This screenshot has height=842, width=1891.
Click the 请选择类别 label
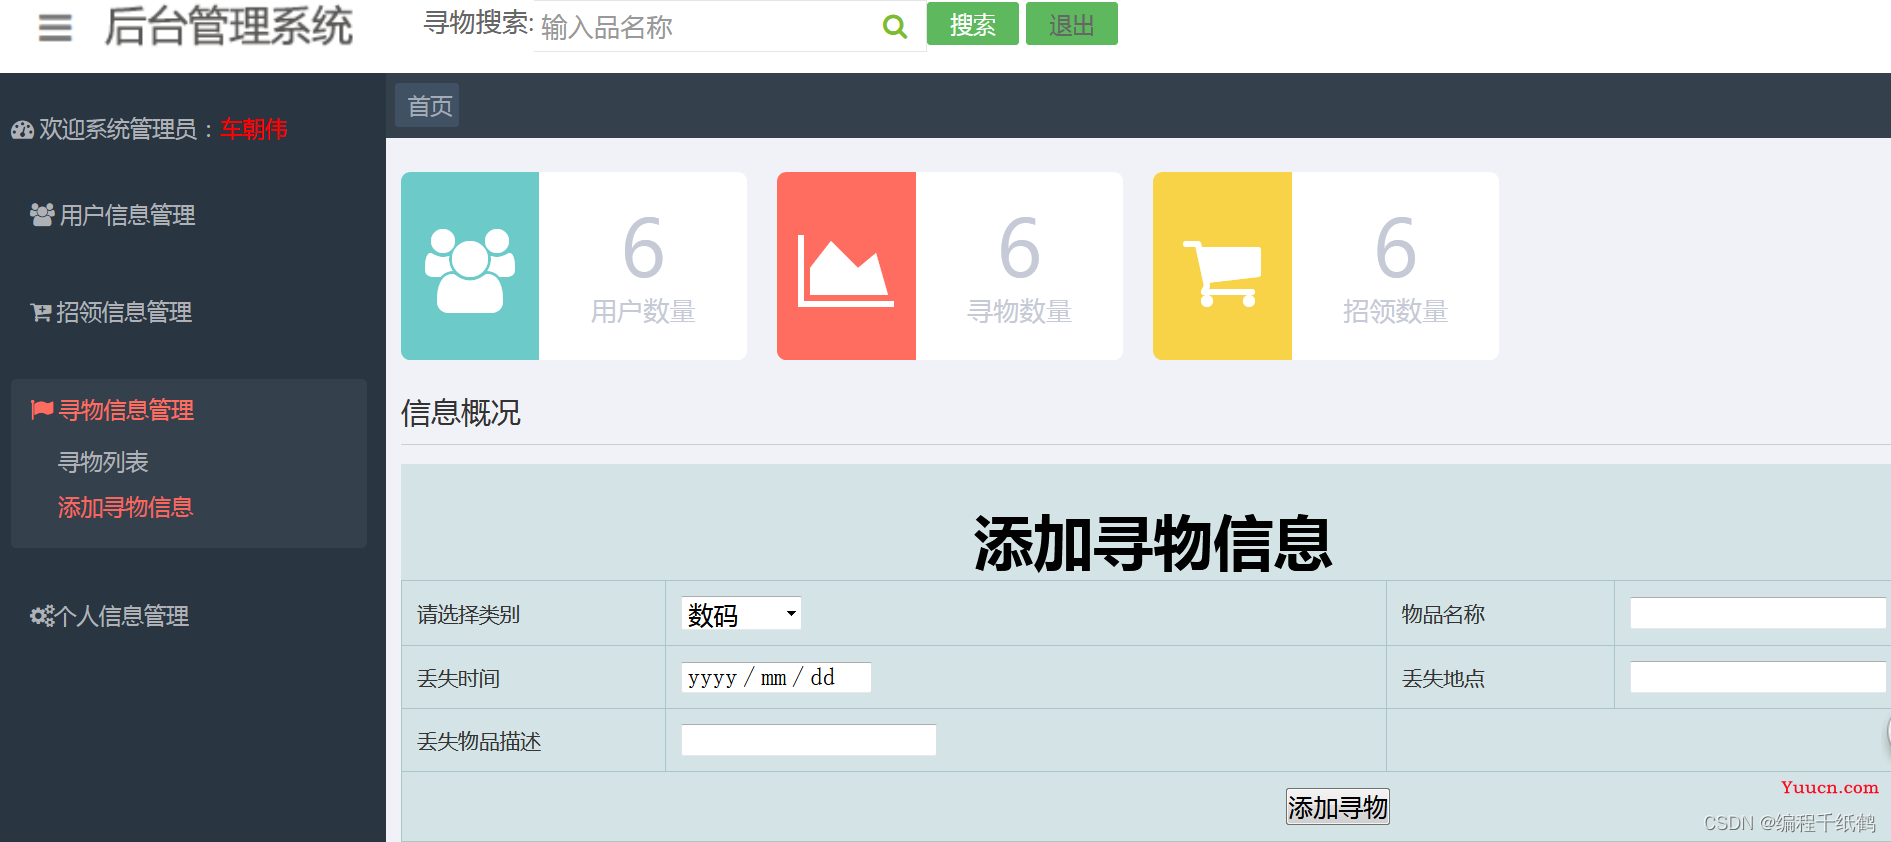coord(468,615)
